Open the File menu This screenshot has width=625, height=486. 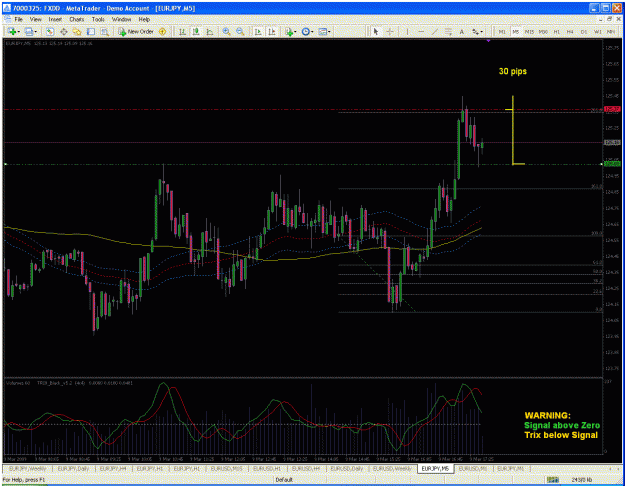click(18, 19)
